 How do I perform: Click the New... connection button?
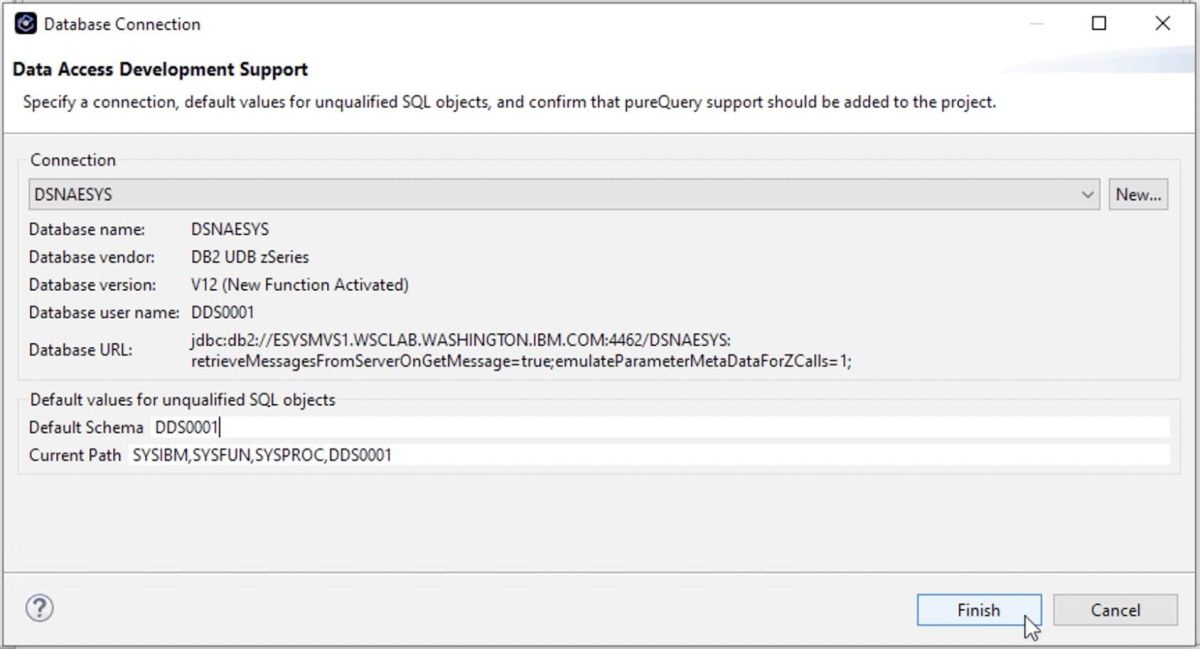coord(1138,195)
